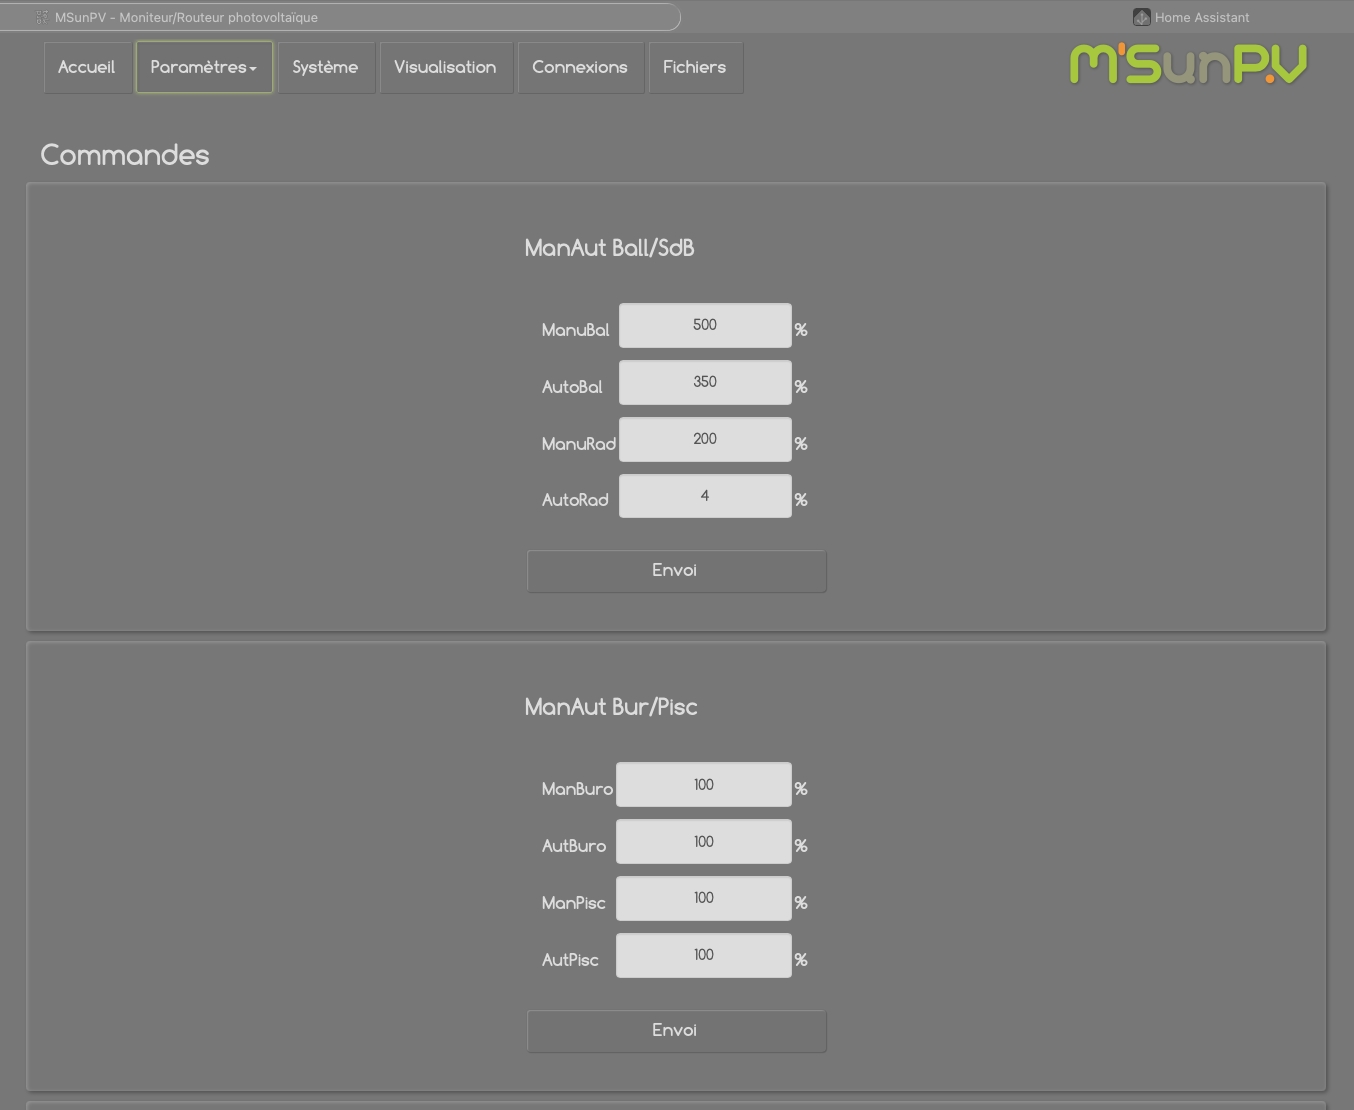Screen dimensions: 1354x1110
Task: Click the ManPisc input field
Action: (704, 898)
